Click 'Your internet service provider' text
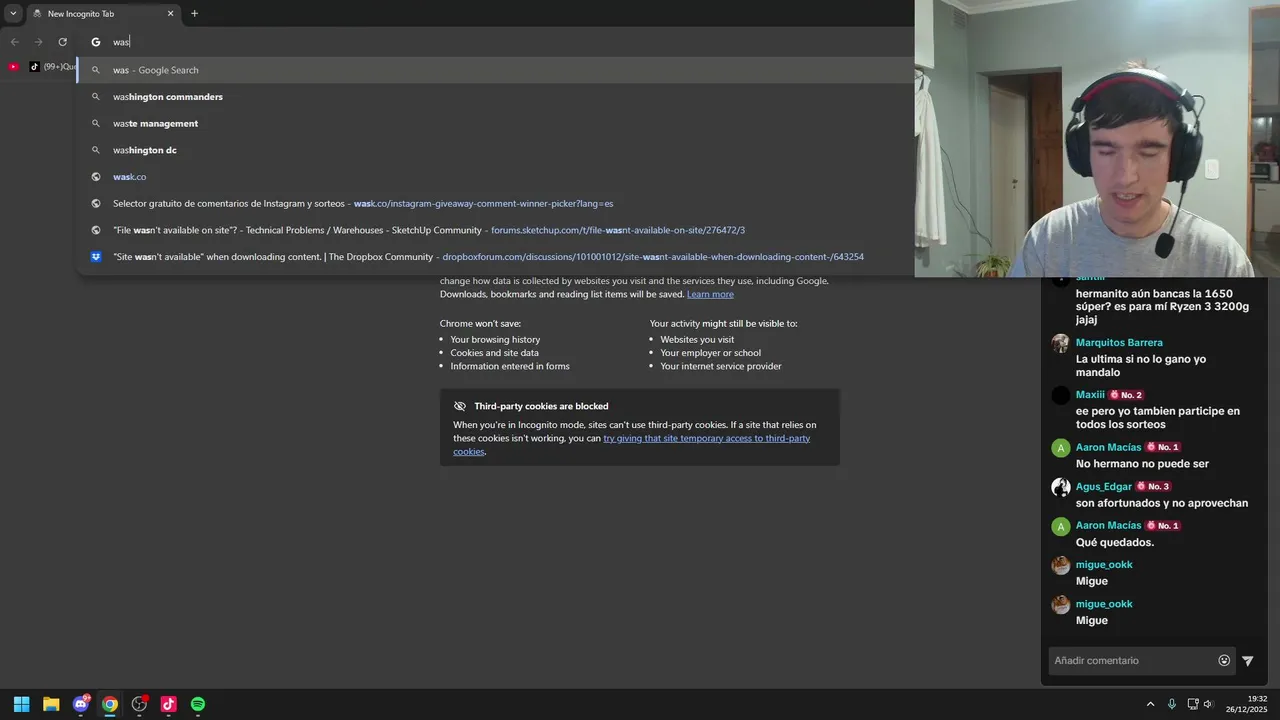The image size is (1280, 720). point(721,366)
